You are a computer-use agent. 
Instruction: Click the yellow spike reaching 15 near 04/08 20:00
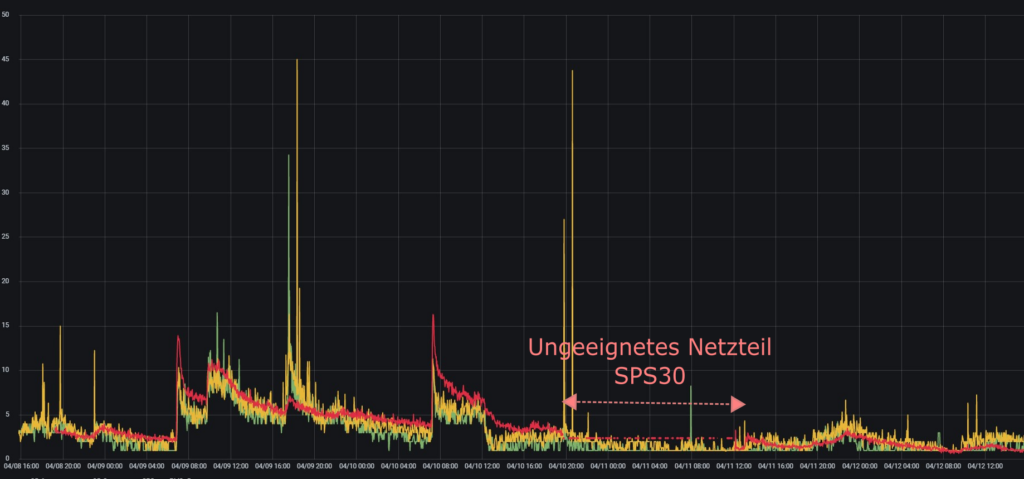(60, 328)
